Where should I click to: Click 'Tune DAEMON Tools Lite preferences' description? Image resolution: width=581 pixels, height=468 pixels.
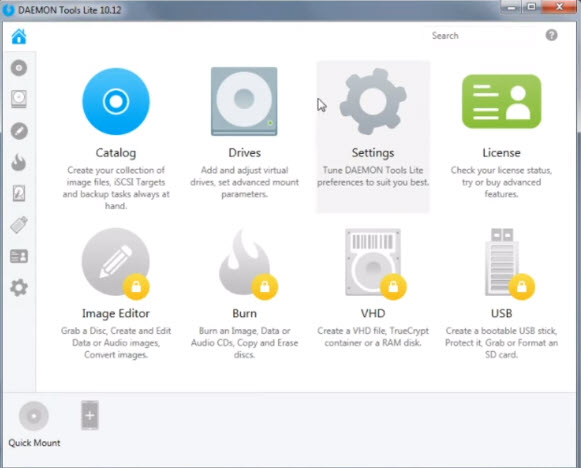click(373, 176)
